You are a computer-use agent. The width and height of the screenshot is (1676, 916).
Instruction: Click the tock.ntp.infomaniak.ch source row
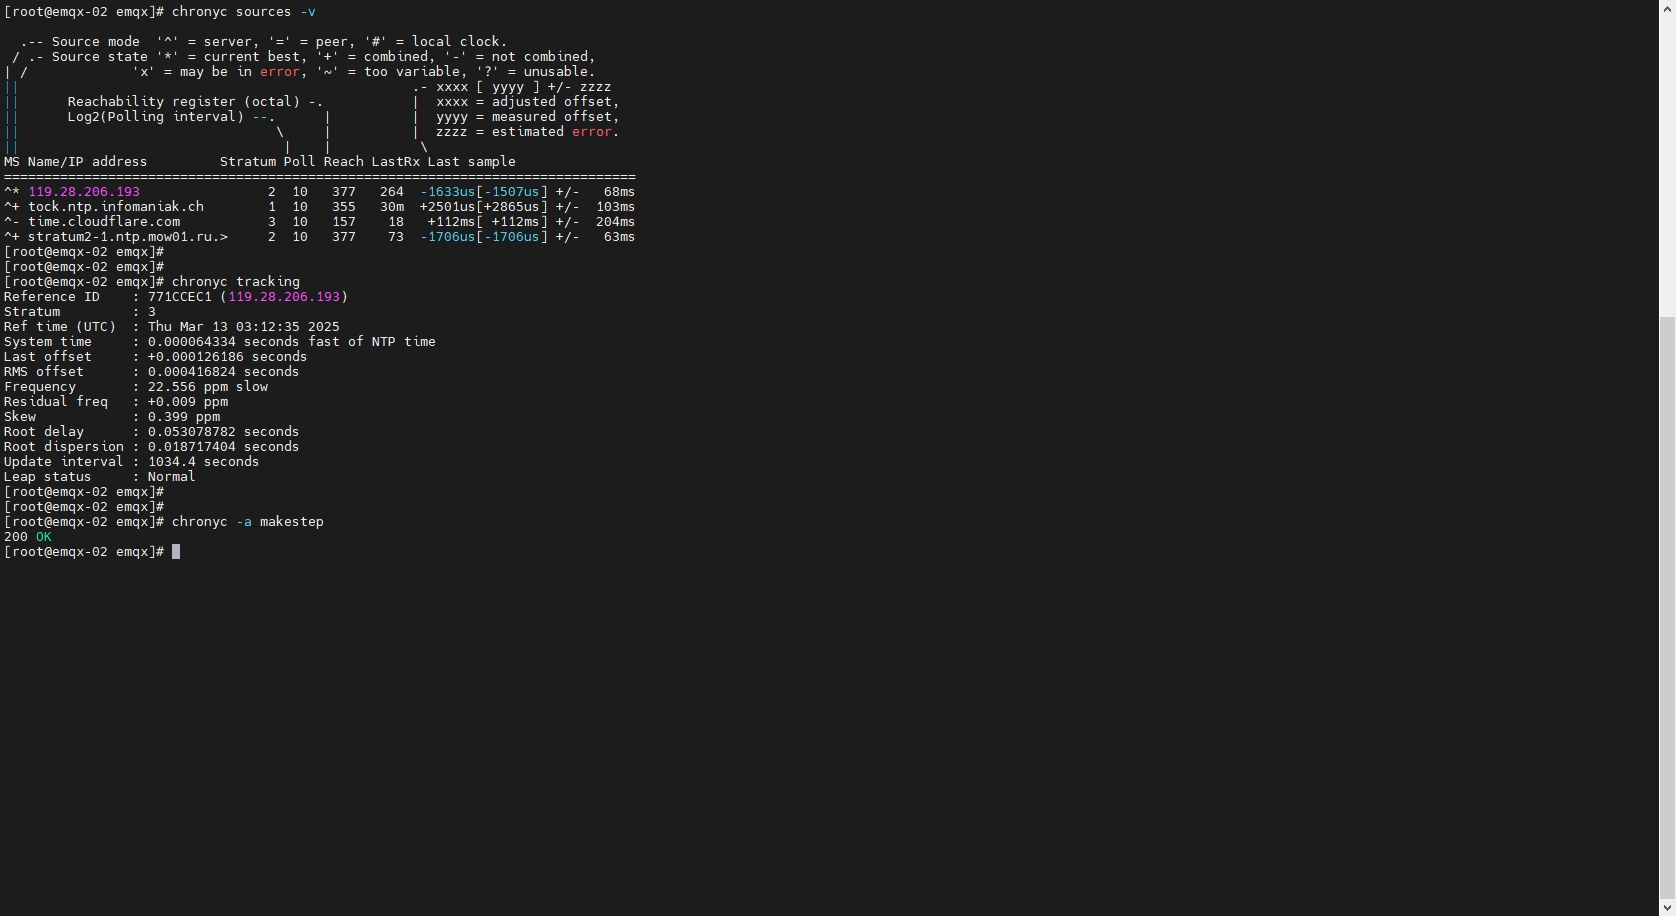click(116, 207)
